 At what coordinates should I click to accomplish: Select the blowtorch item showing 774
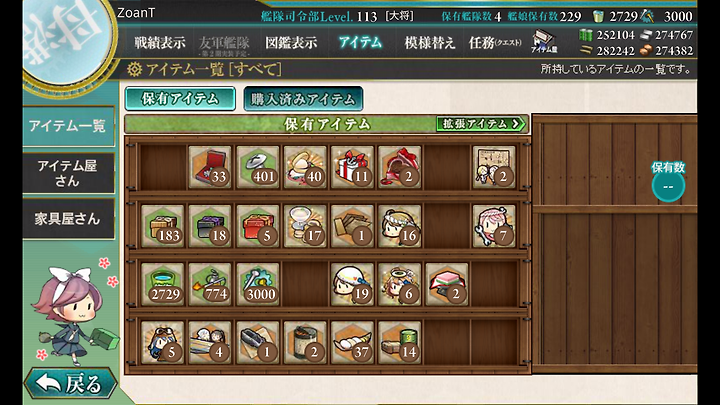210,284
